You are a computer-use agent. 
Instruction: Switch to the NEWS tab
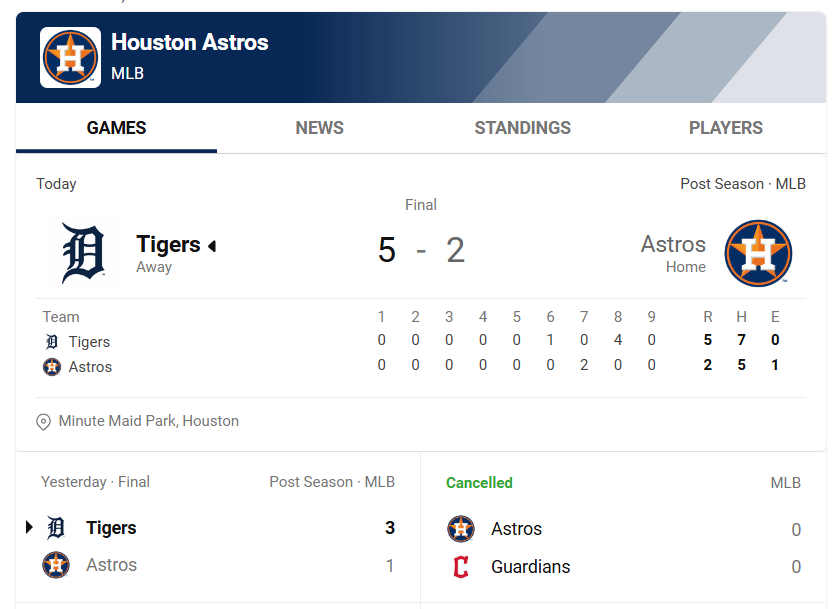(319, 128)
